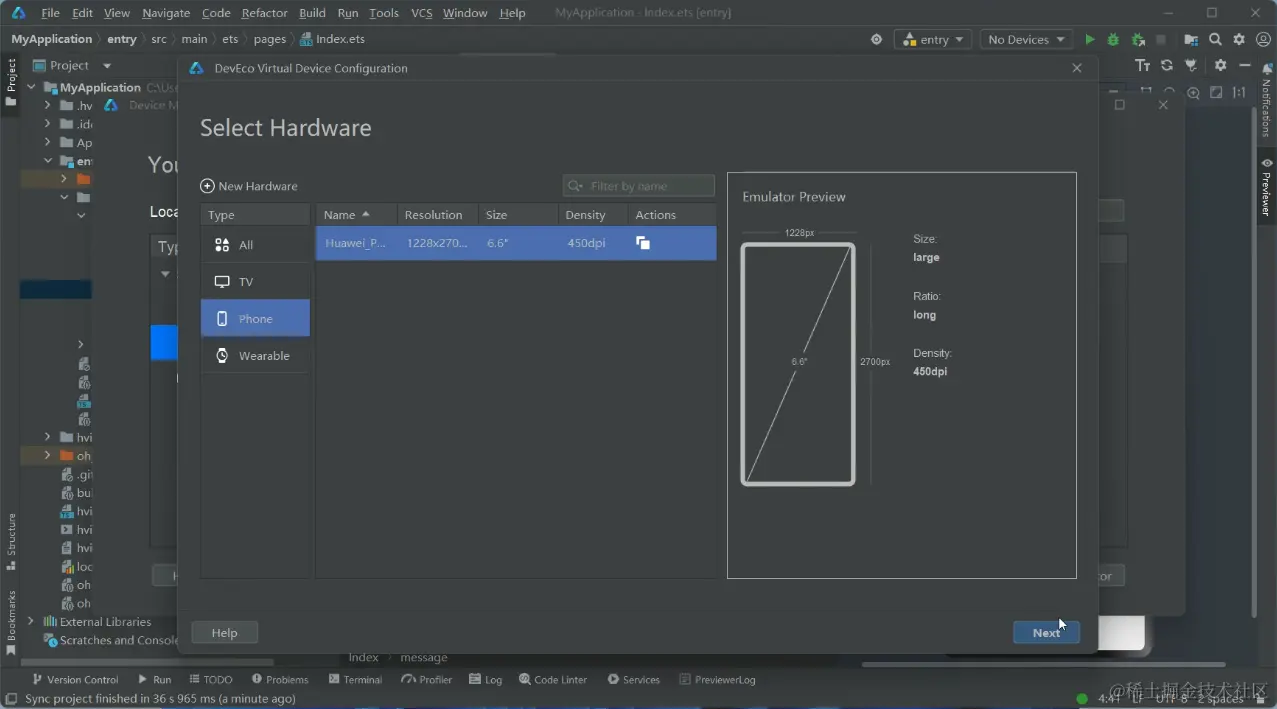Open the Navigate menu
This screenshot has height=709, width=1277.
pyautogui.click(x=166, y=13)
